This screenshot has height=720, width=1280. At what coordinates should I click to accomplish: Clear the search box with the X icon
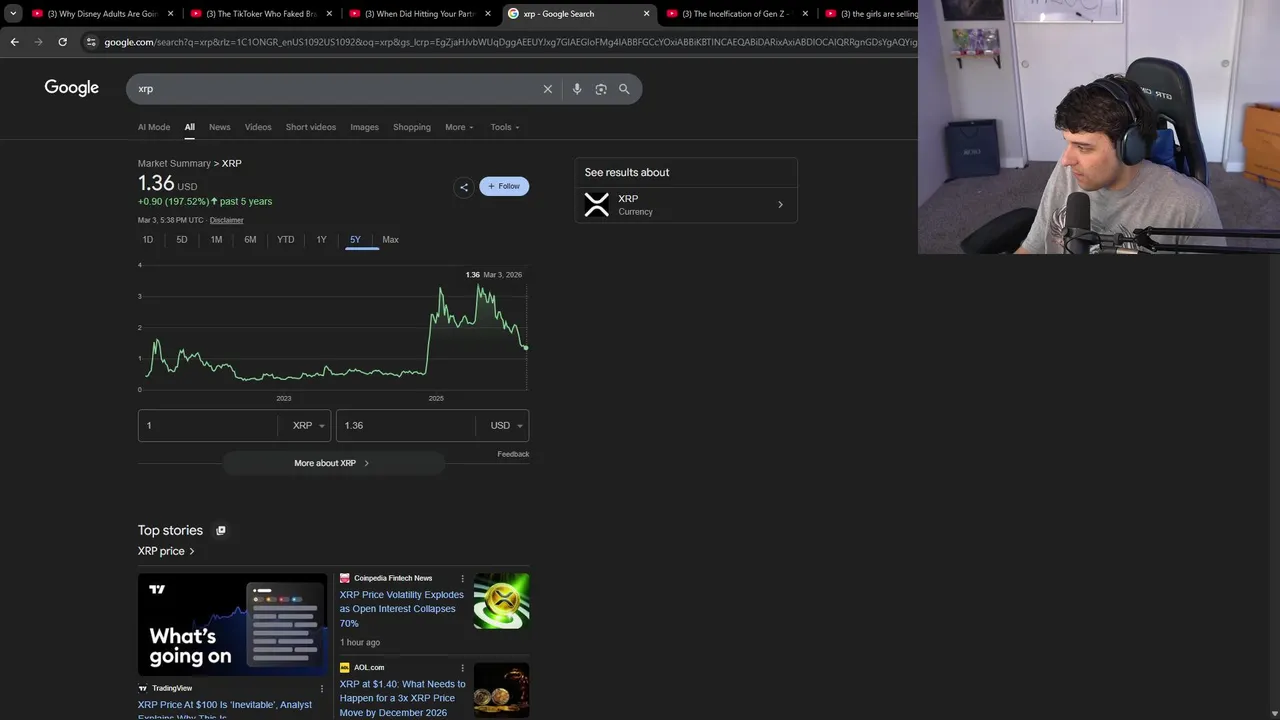pyautogui.click(x=548, y=89)
